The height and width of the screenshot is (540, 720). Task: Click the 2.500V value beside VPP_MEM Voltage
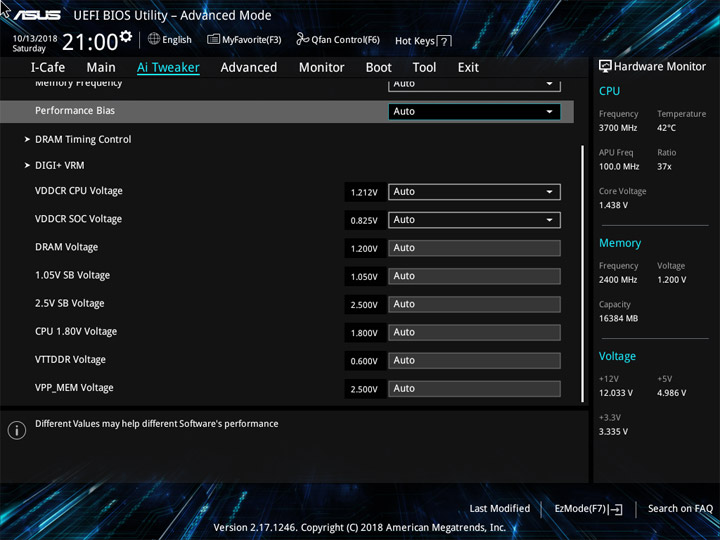pos(364,389)
